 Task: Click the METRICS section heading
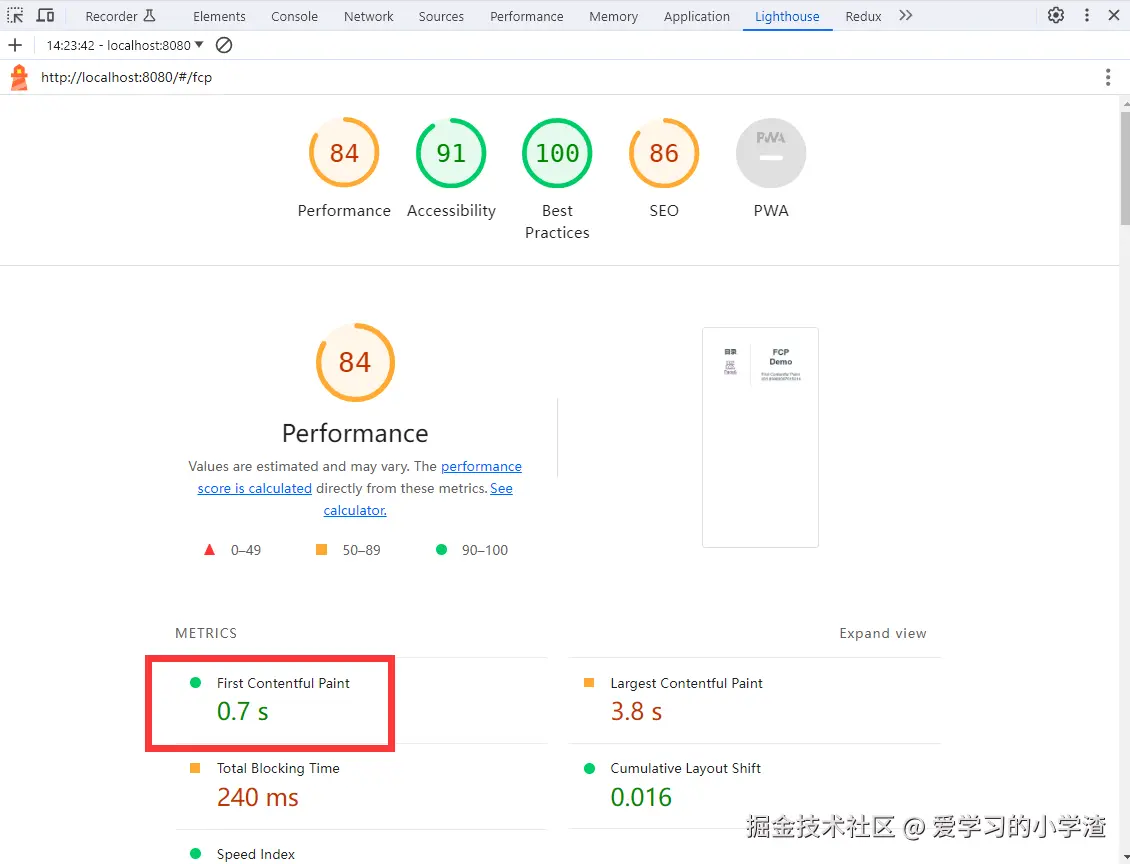206,633
